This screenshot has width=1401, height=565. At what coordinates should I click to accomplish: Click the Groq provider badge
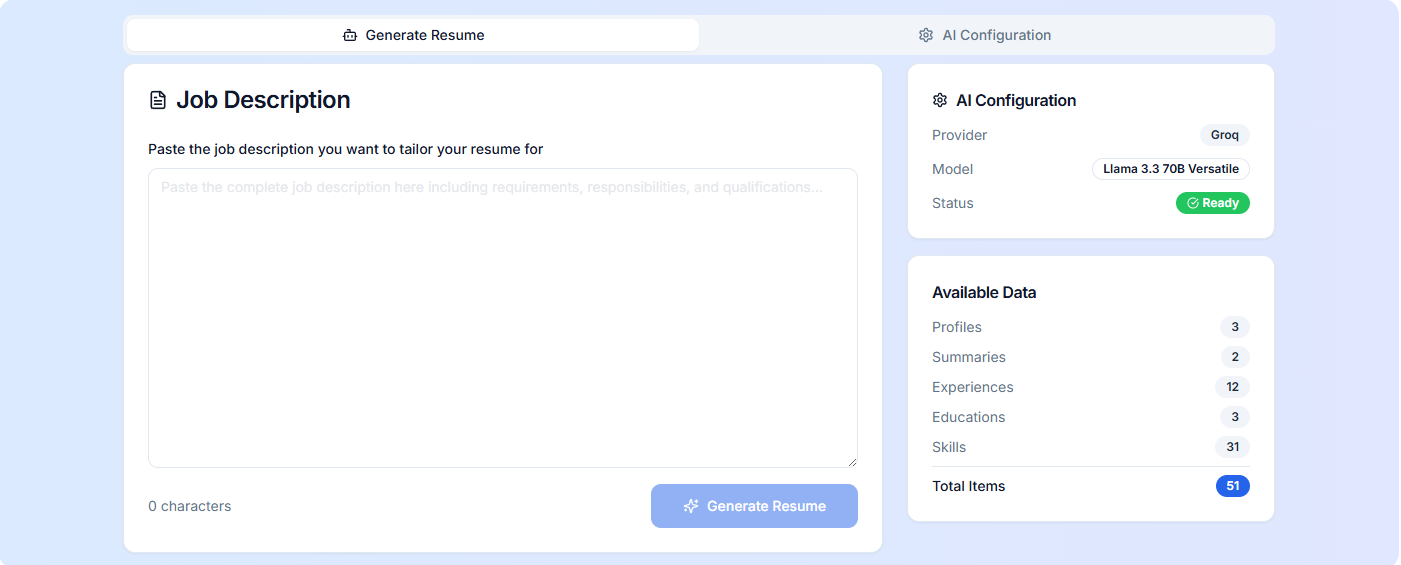tap(1224, 135)
